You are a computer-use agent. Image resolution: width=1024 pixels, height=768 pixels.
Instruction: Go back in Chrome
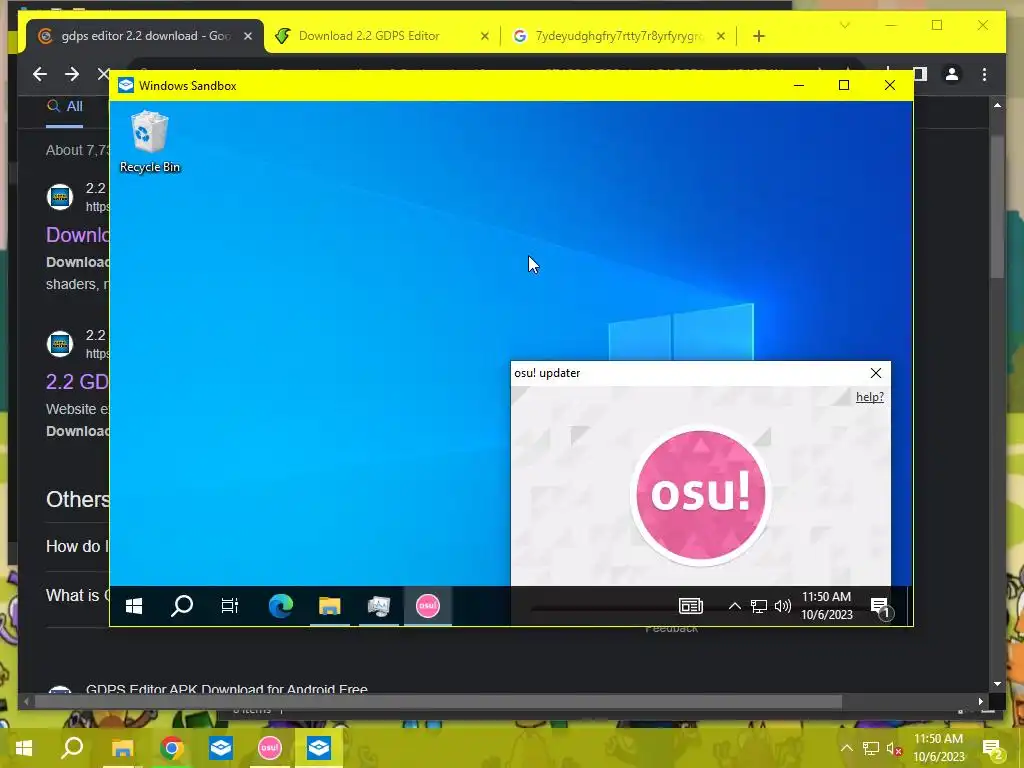pyautogui.click(x=40, y=74)
